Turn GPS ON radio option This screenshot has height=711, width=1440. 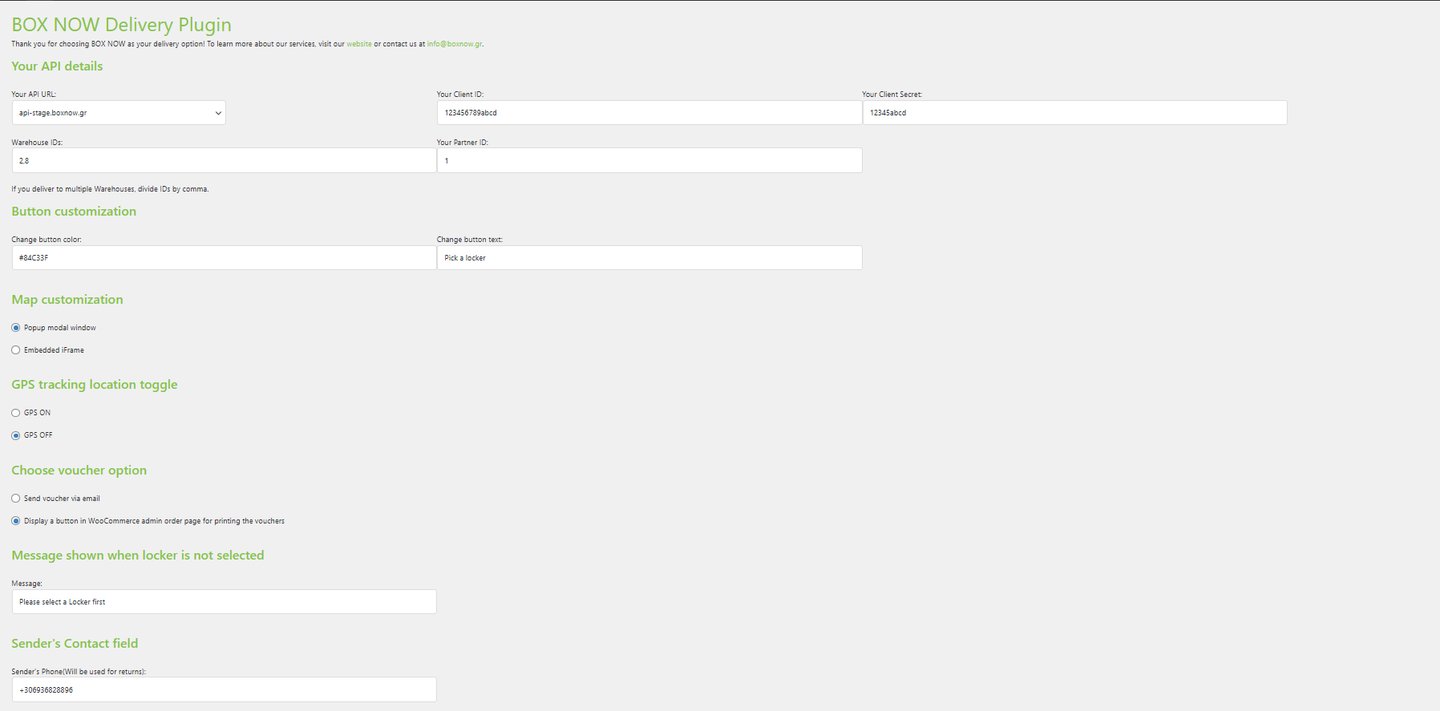tap(15, 413)
